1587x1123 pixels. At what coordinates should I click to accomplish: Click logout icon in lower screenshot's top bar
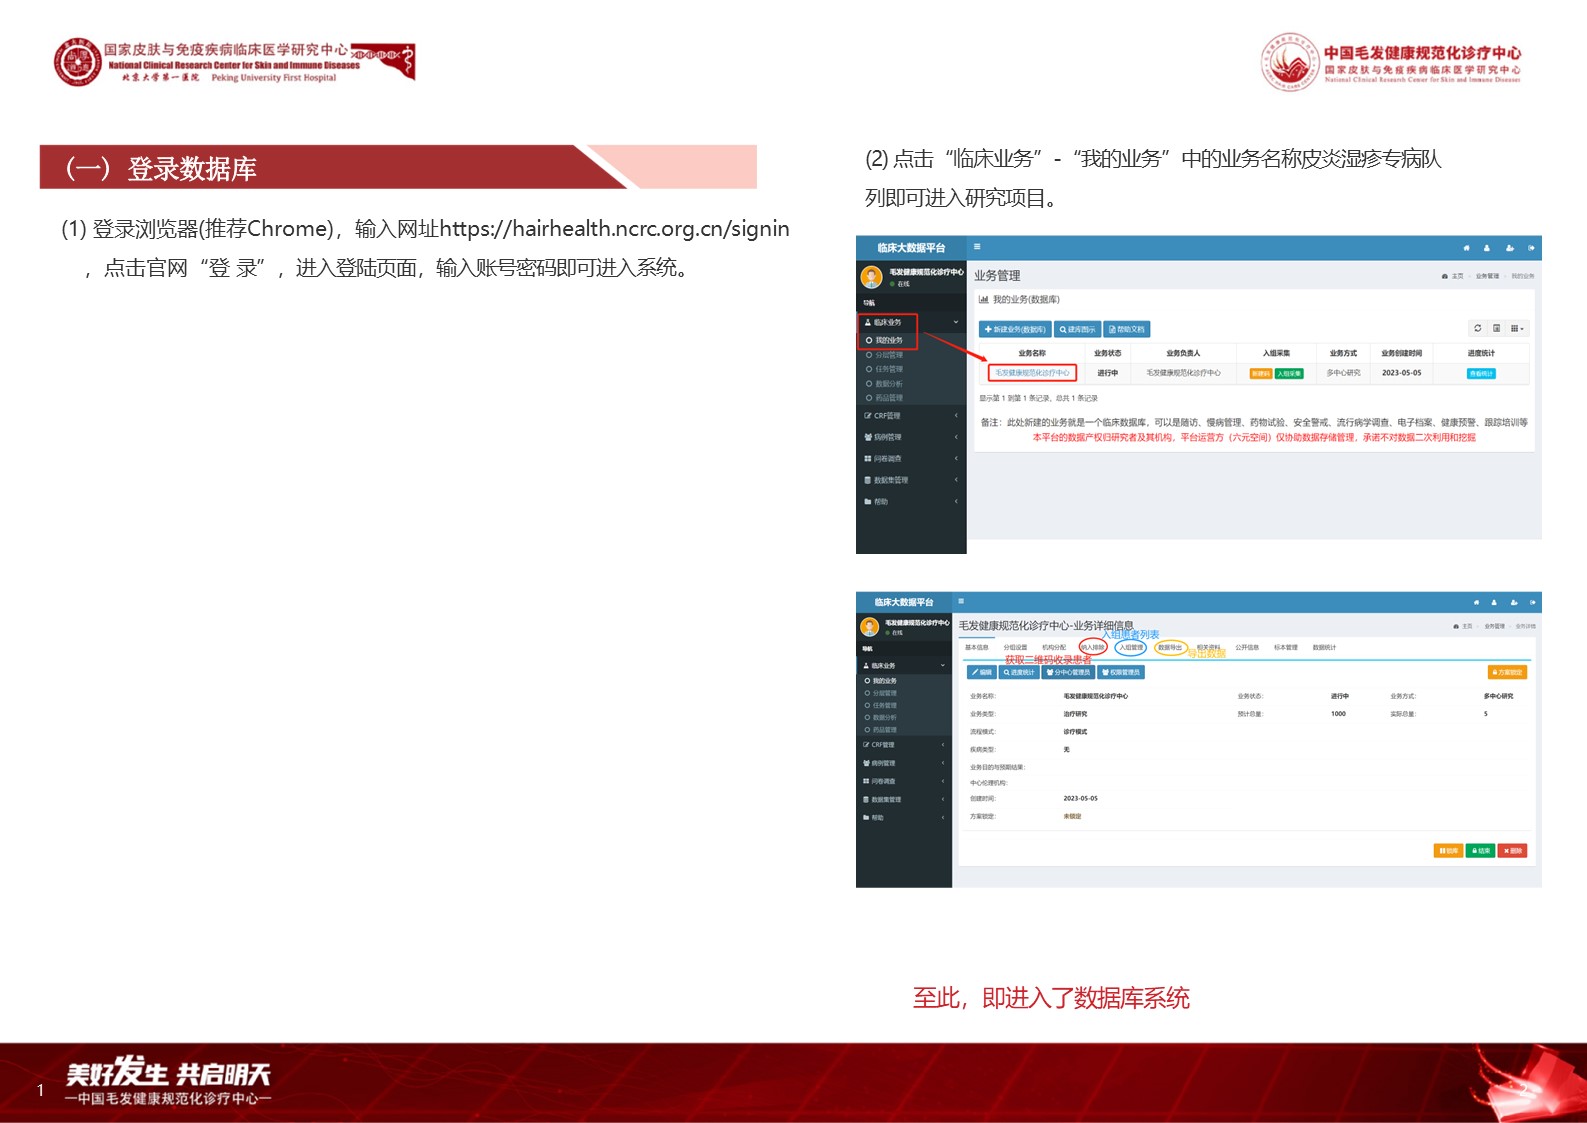pos(1532,602)
